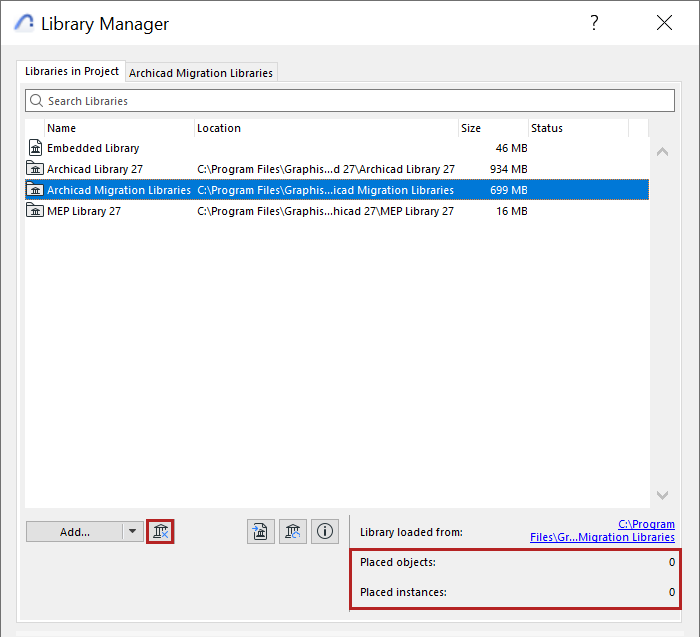
Task: Click in the Search Libraries field
Action: [x=350, y=100]
